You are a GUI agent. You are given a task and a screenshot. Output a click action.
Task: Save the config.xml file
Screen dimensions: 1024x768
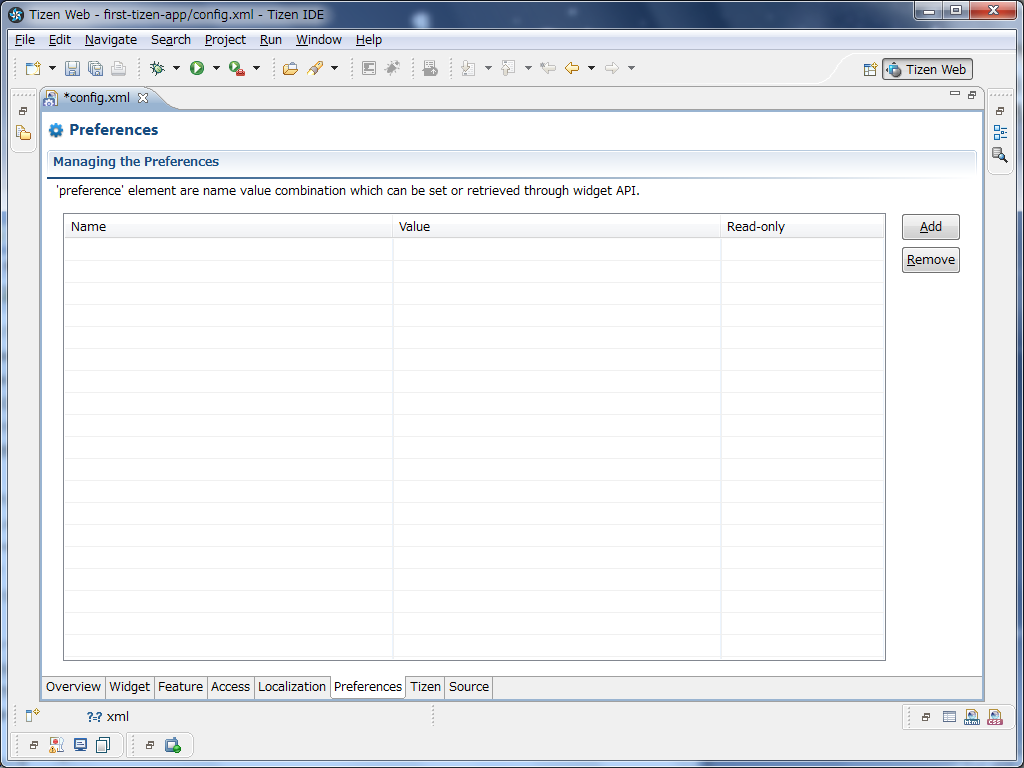click(72, 68)
